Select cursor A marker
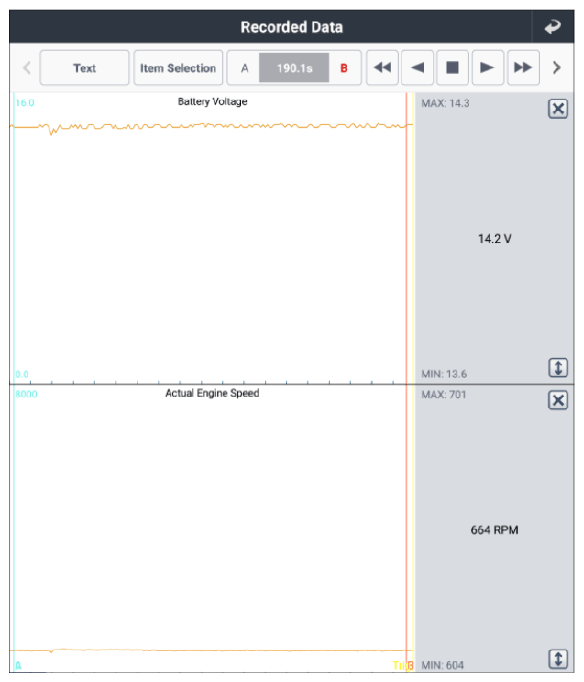The width and height of the screenshot is (584, 682). coord(244,68)
